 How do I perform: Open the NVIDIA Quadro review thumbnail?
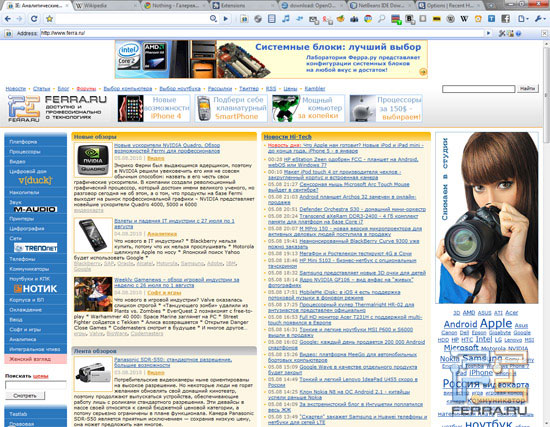(93, 160)
